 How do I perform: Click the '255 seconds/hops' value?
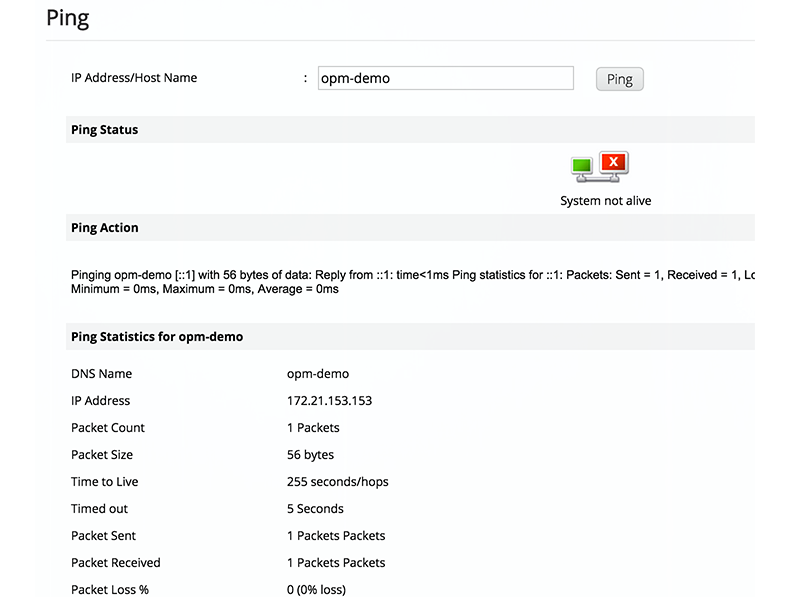click(337, 482)
